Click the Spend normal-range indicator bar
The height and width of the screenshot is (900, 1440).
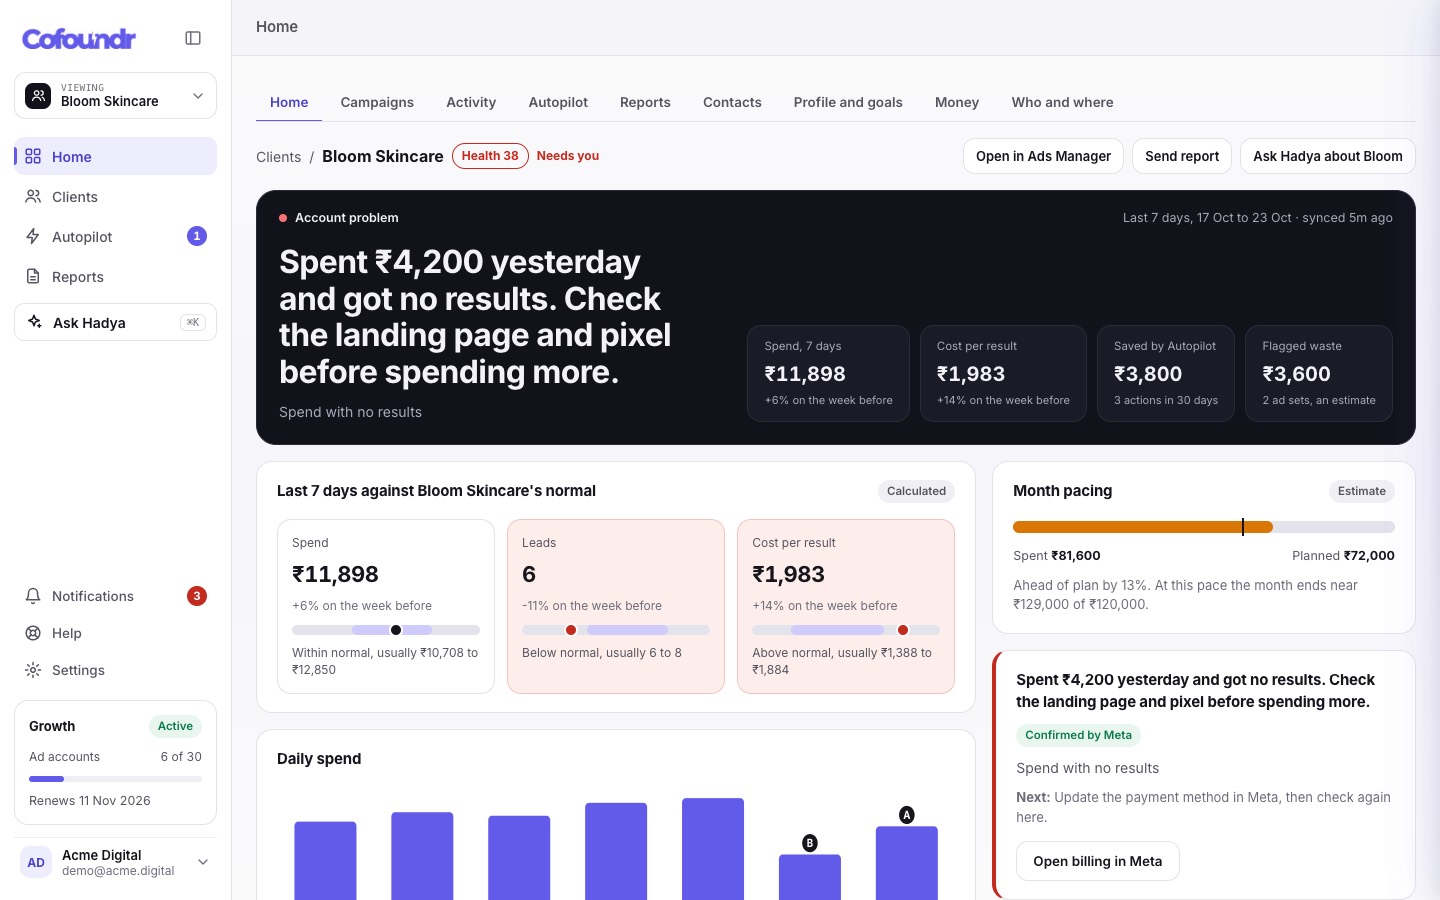click(x=386, y=630)
